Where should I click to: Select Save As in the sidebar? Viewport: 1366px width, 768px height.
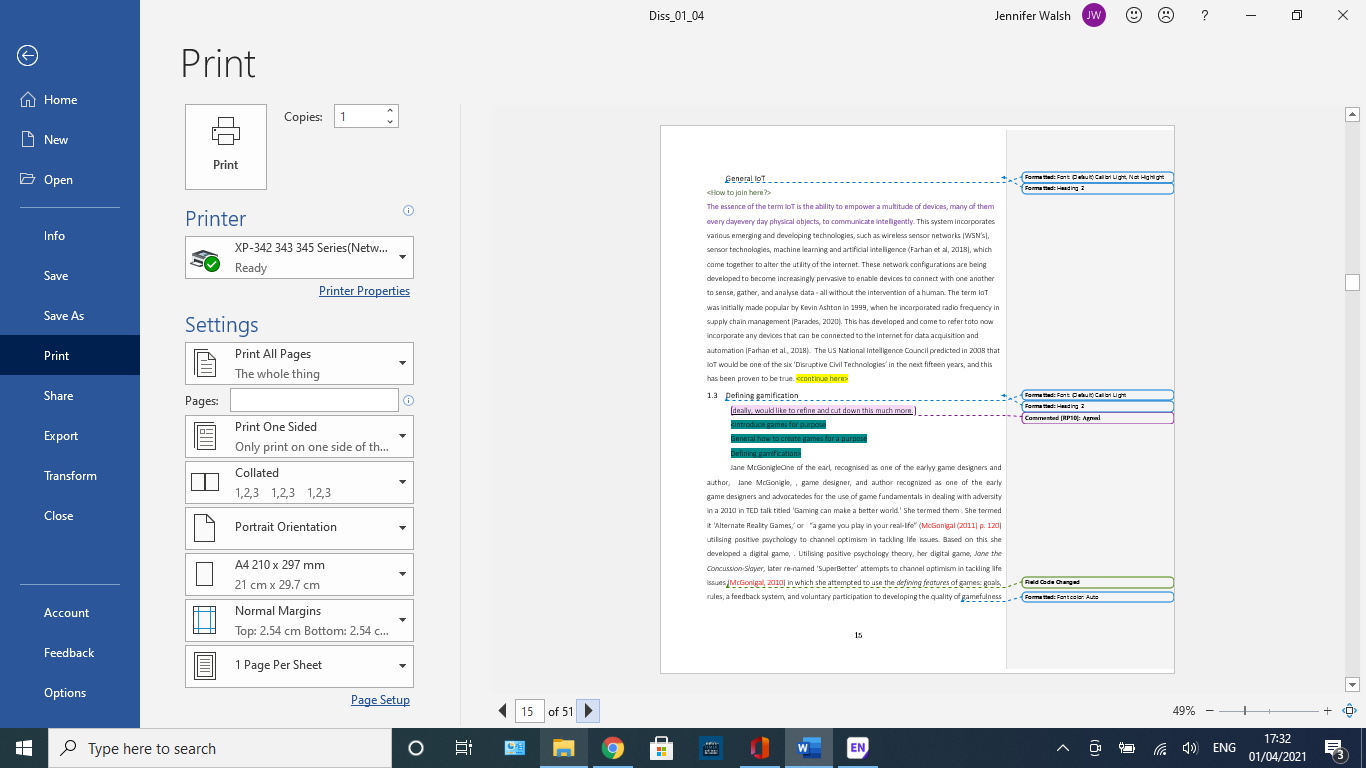[64, 316]
